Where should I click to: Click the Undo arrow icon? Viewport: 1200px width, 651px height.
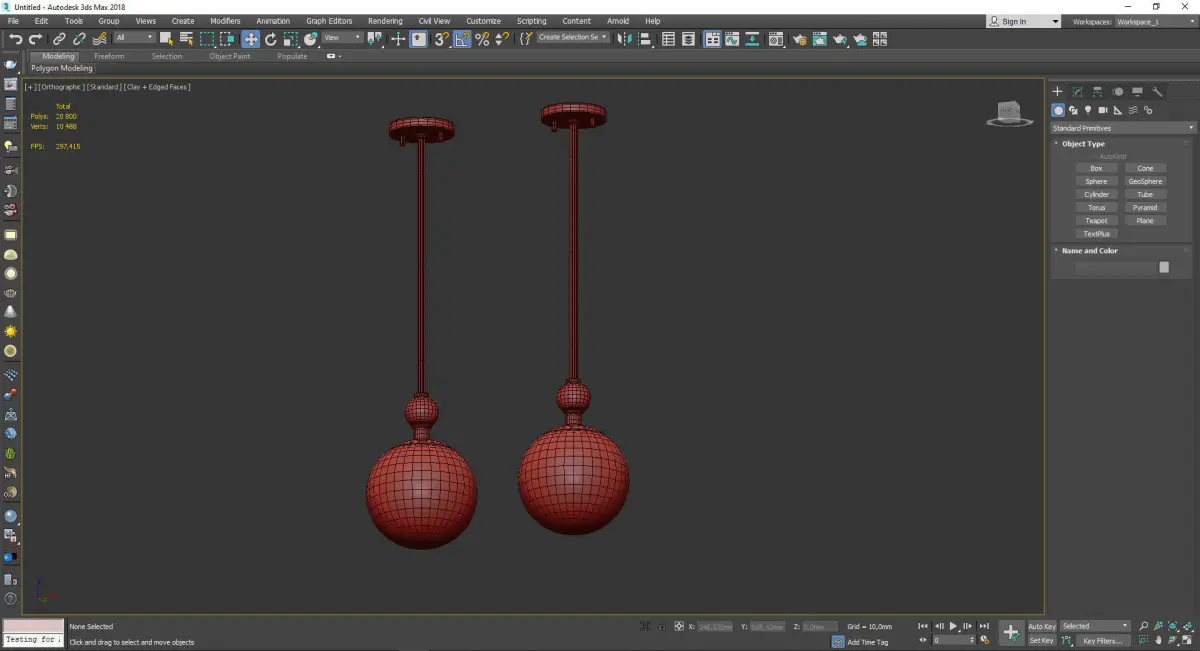click(15, 39)
